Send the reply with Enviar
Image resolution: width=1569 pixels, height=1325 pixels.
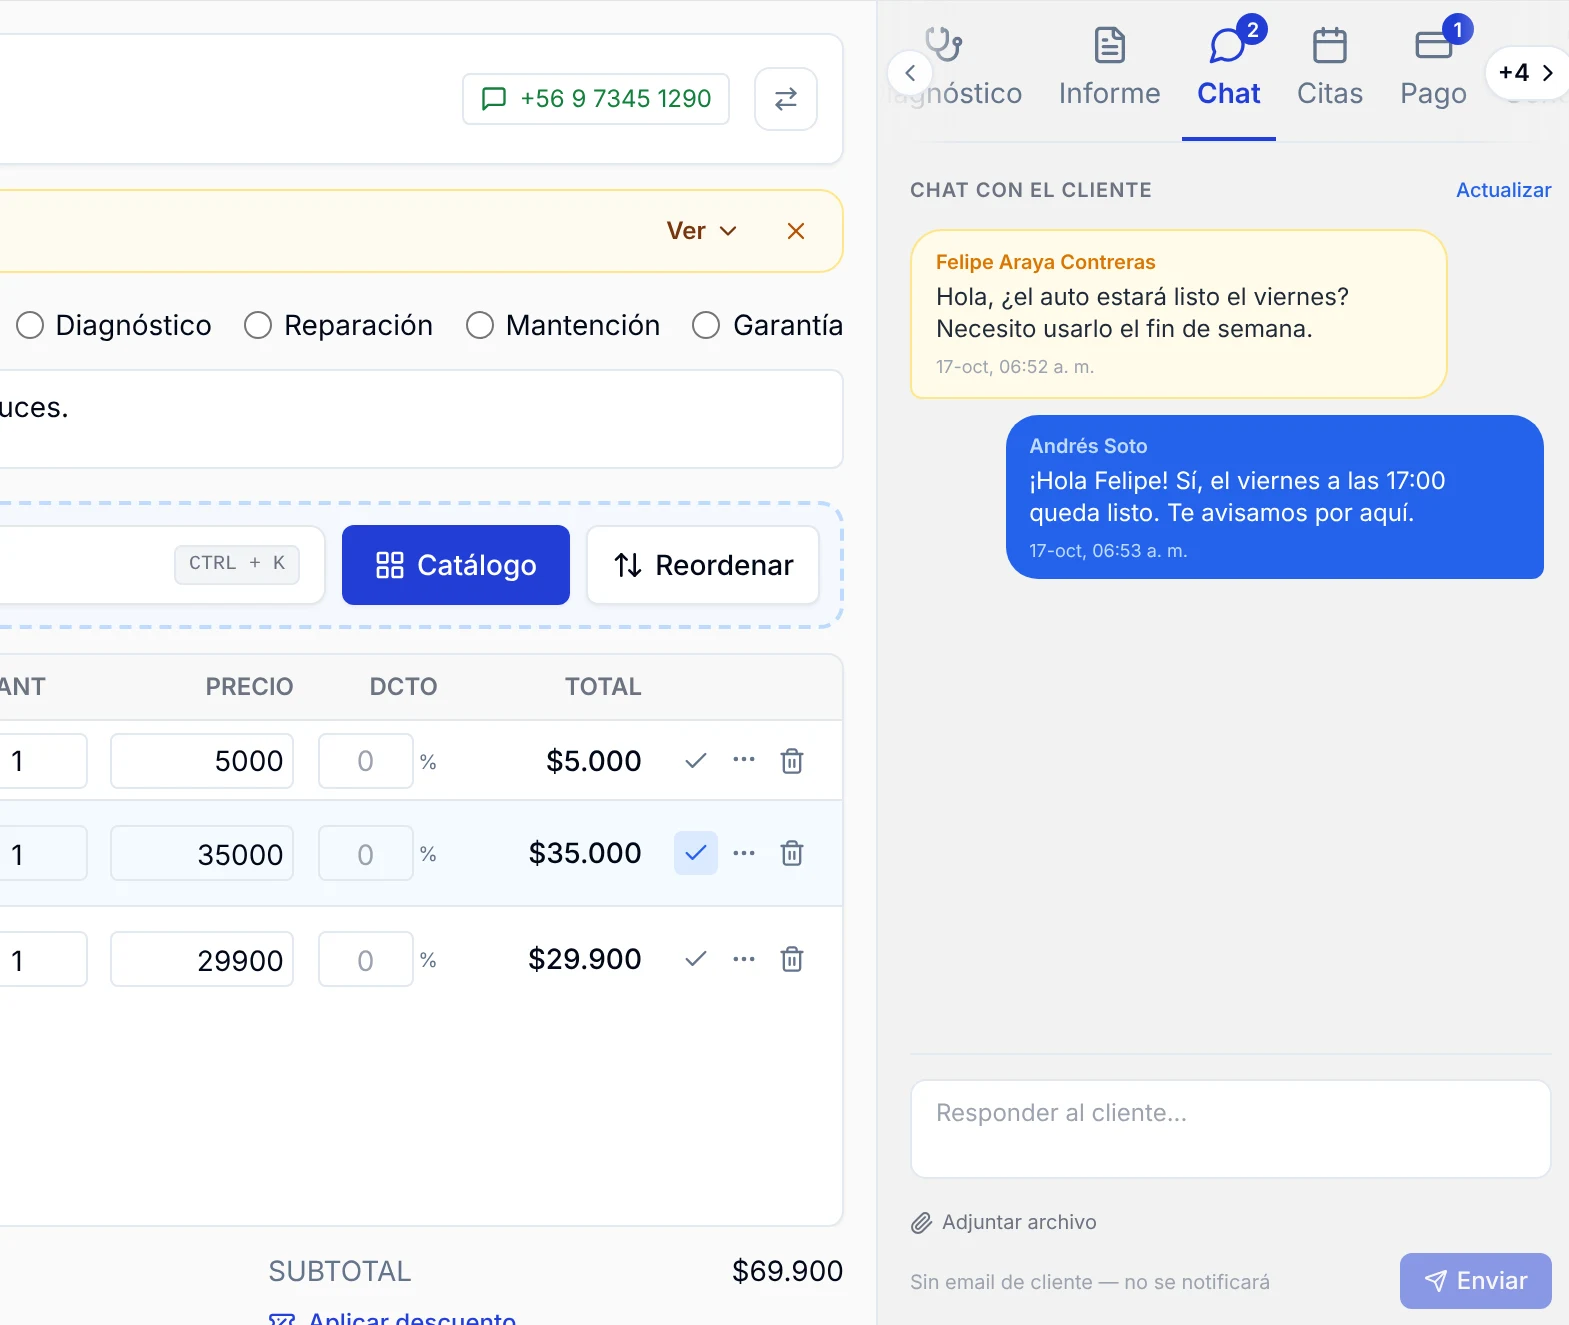pos(1476,1281)
